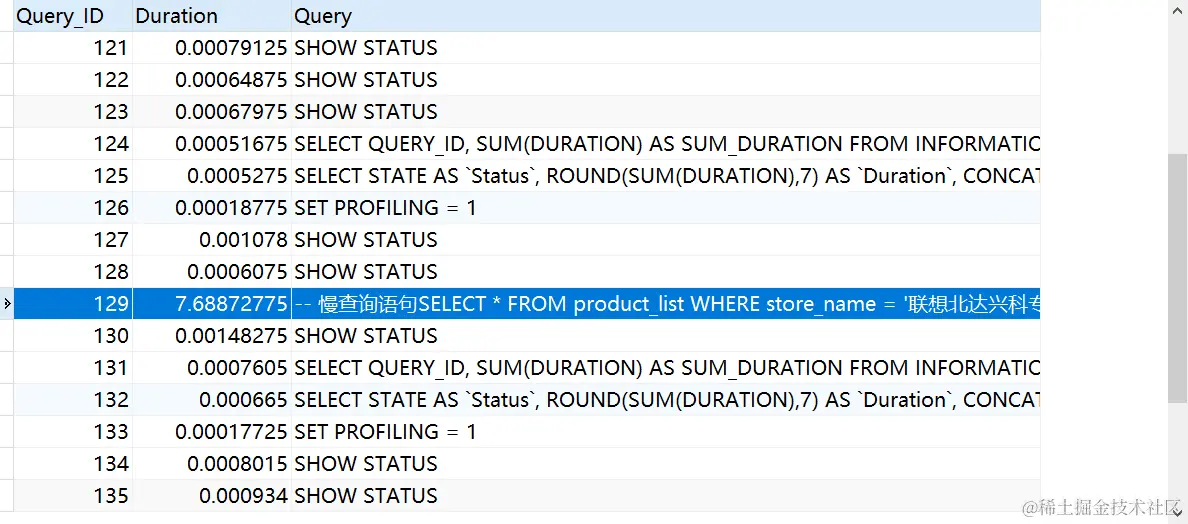The height and width of the screenshot is (524, 1188).
Task: Select the row with Query_ID 127
Action: click(527, 239)
